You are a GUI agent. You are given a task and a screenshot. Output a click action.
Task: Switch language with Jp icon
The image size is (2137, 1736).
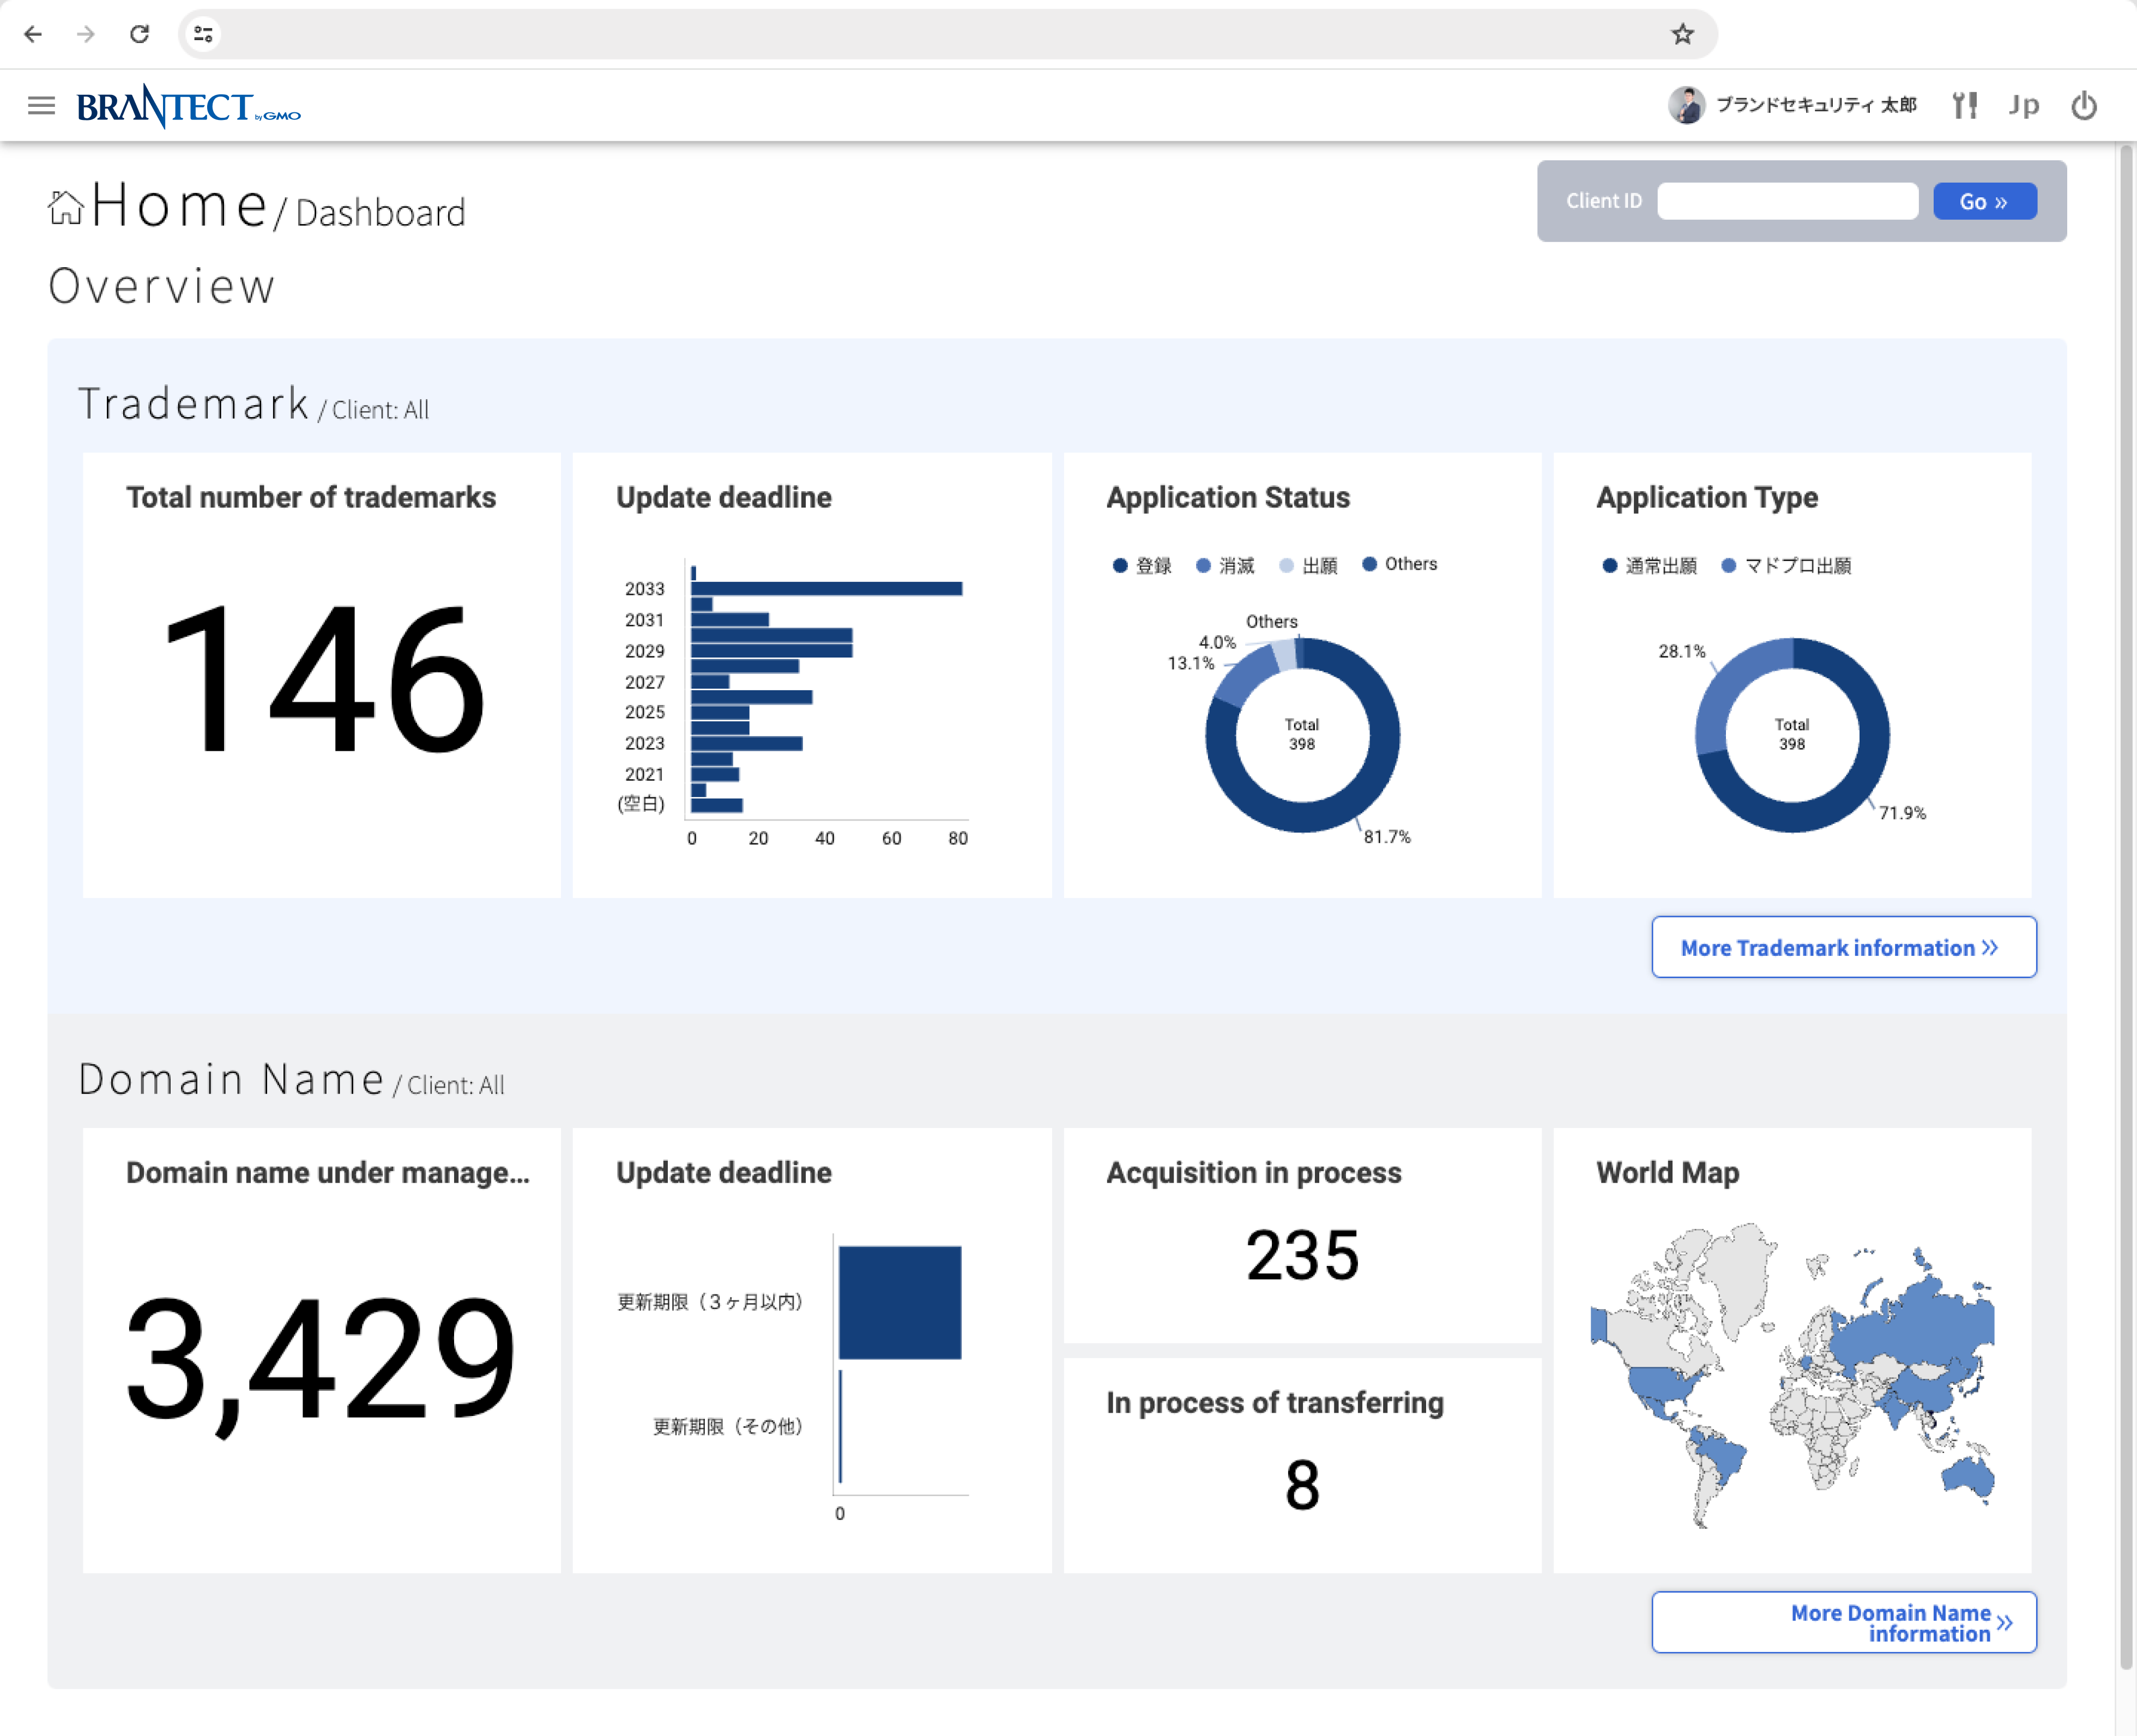pos(2023,105)
